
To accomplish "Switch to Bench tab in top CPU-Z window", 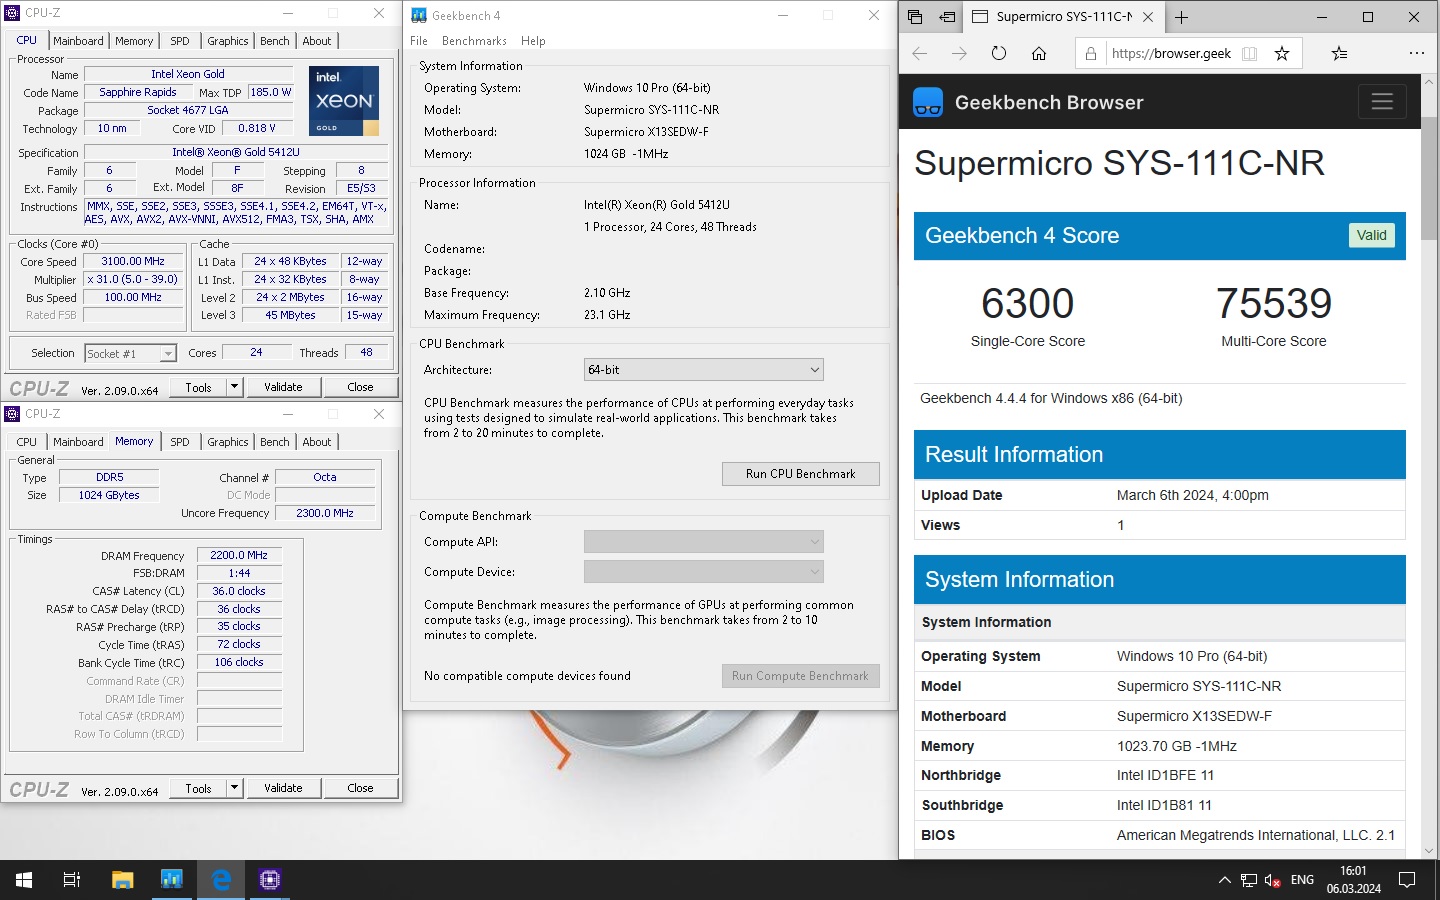I will tap(275, 41).
